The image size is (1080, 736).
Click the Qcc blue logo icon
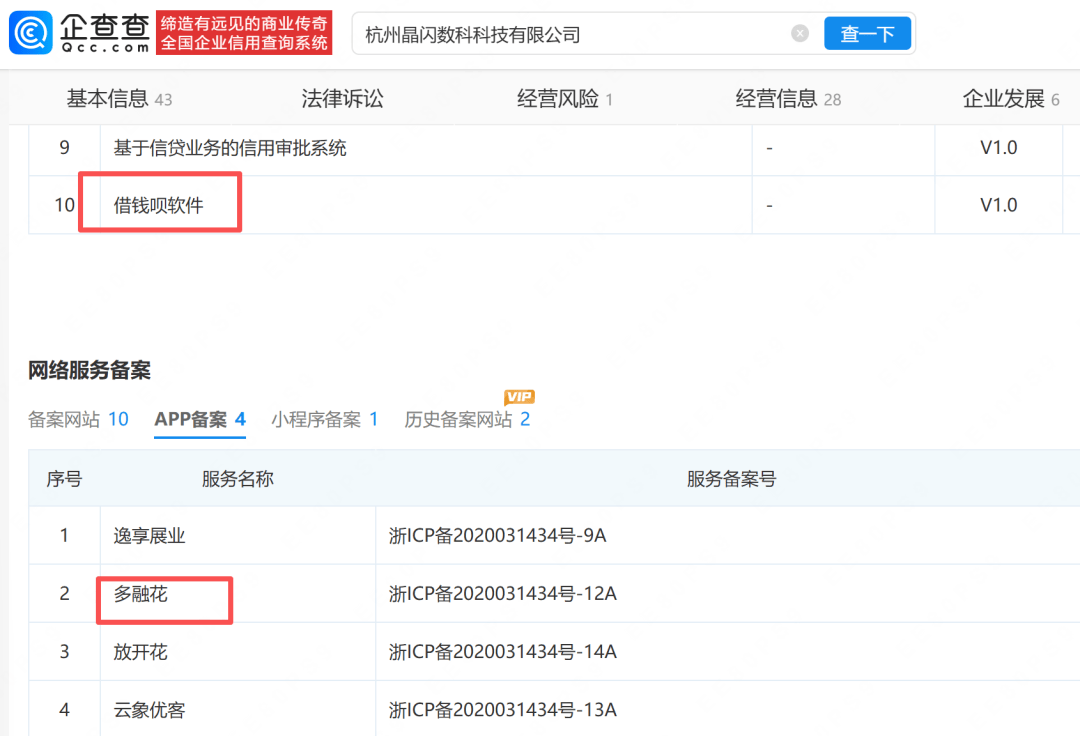point(30,32)
